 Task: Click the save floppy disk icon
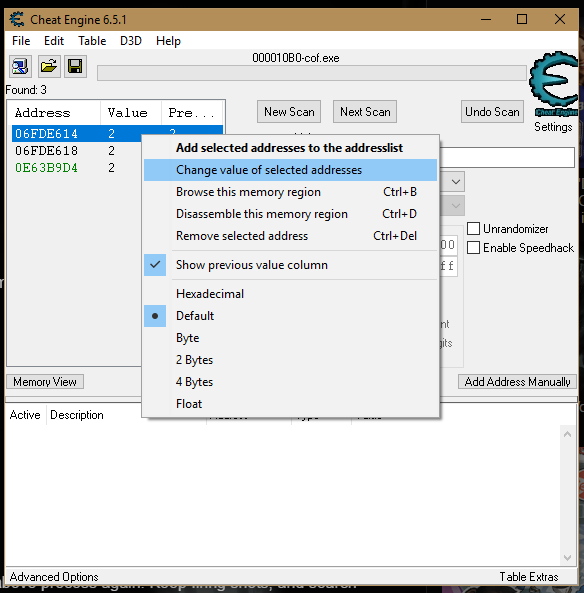(x=75, y=67)
